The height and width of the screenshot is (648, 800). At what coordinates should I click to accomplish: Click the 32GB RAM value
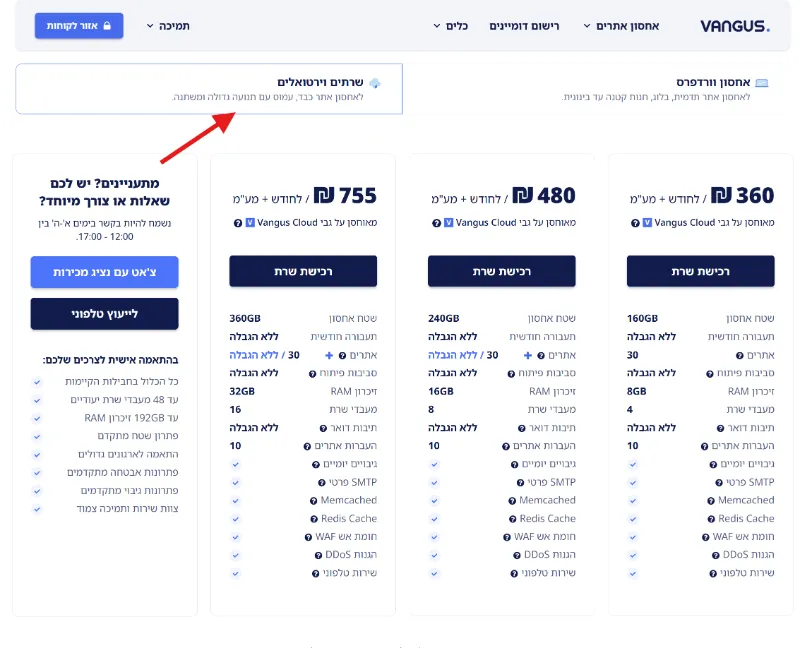coord(242,391)
